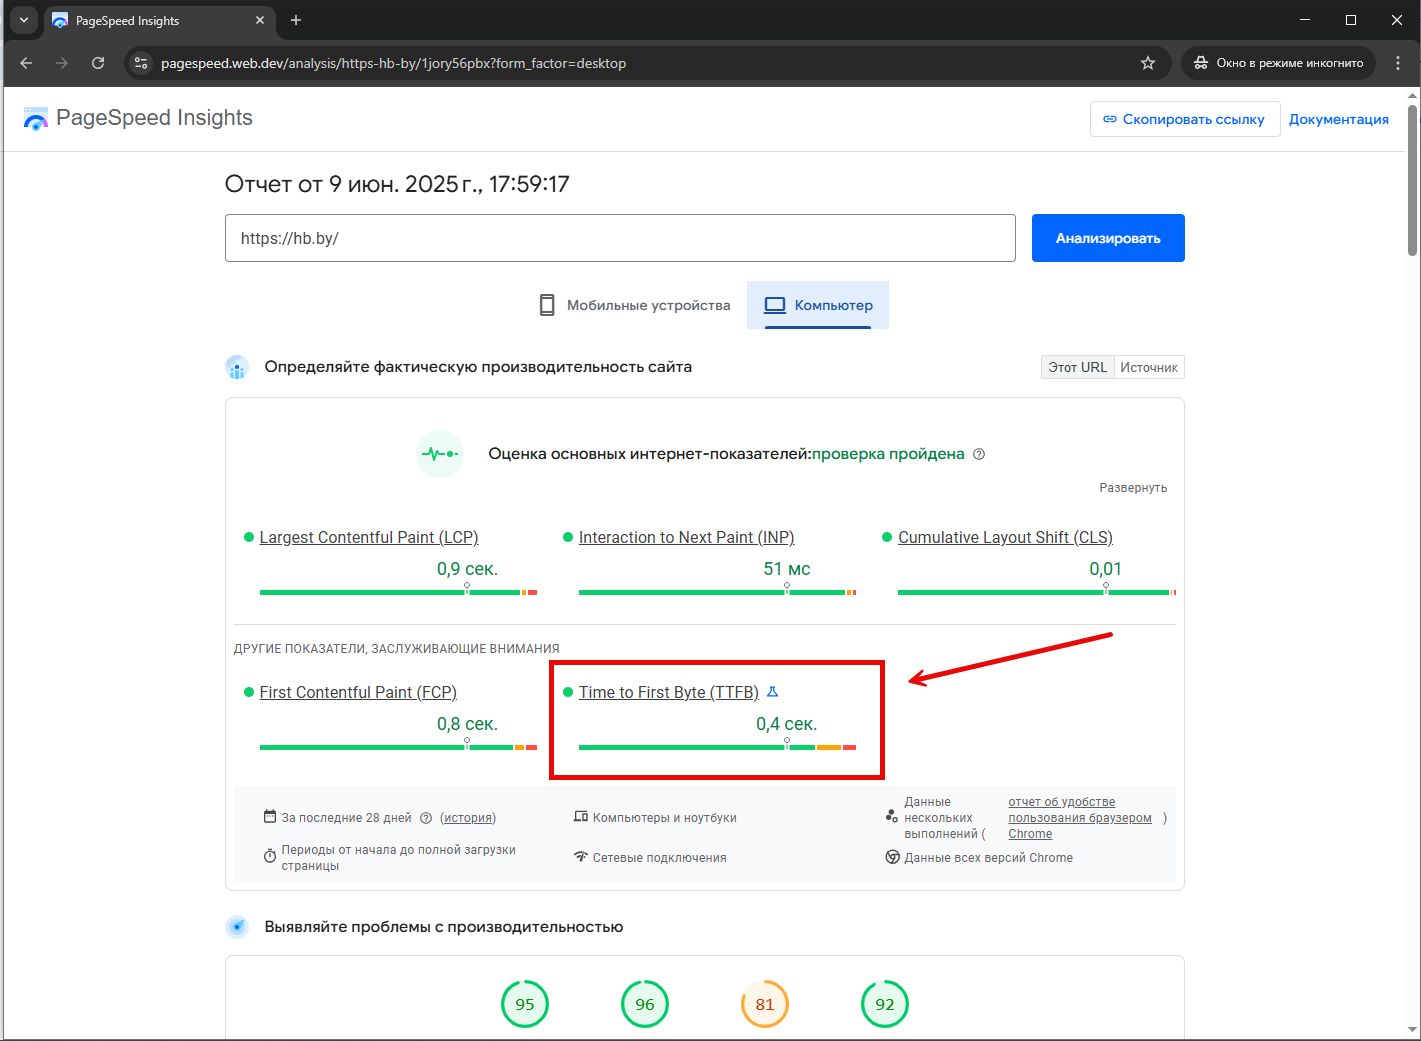Click the 0,4 сек. TTFB value

pos(787,724)
